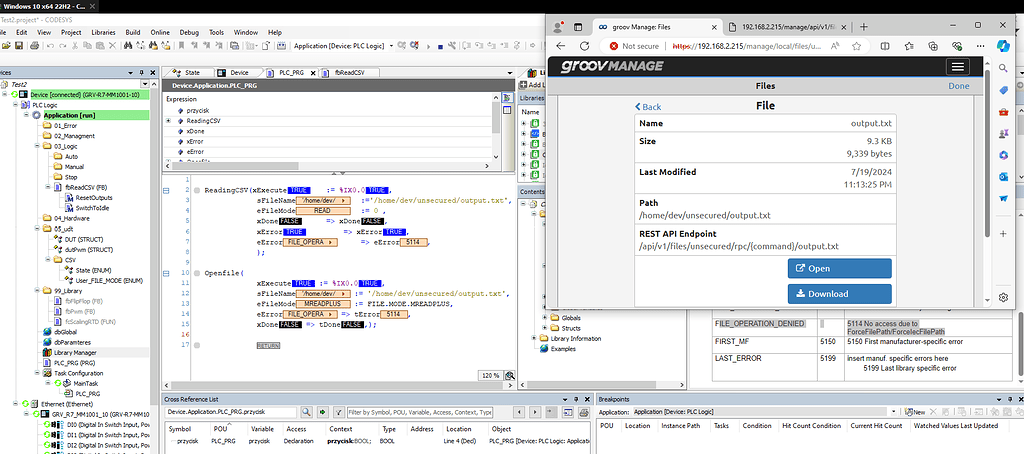Toggle breakpoint circle on line 2
The height and width of the screenshot is (454, 1024).
(x=197, y=190)
